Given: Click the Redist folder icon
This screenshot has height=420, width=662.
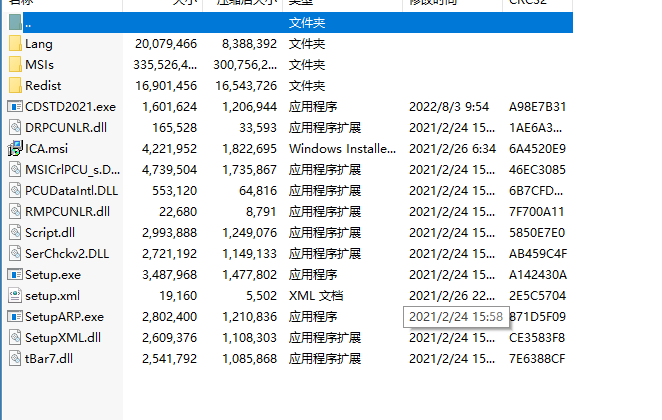Looking at the screenshot, I should [x=15, y=86].
